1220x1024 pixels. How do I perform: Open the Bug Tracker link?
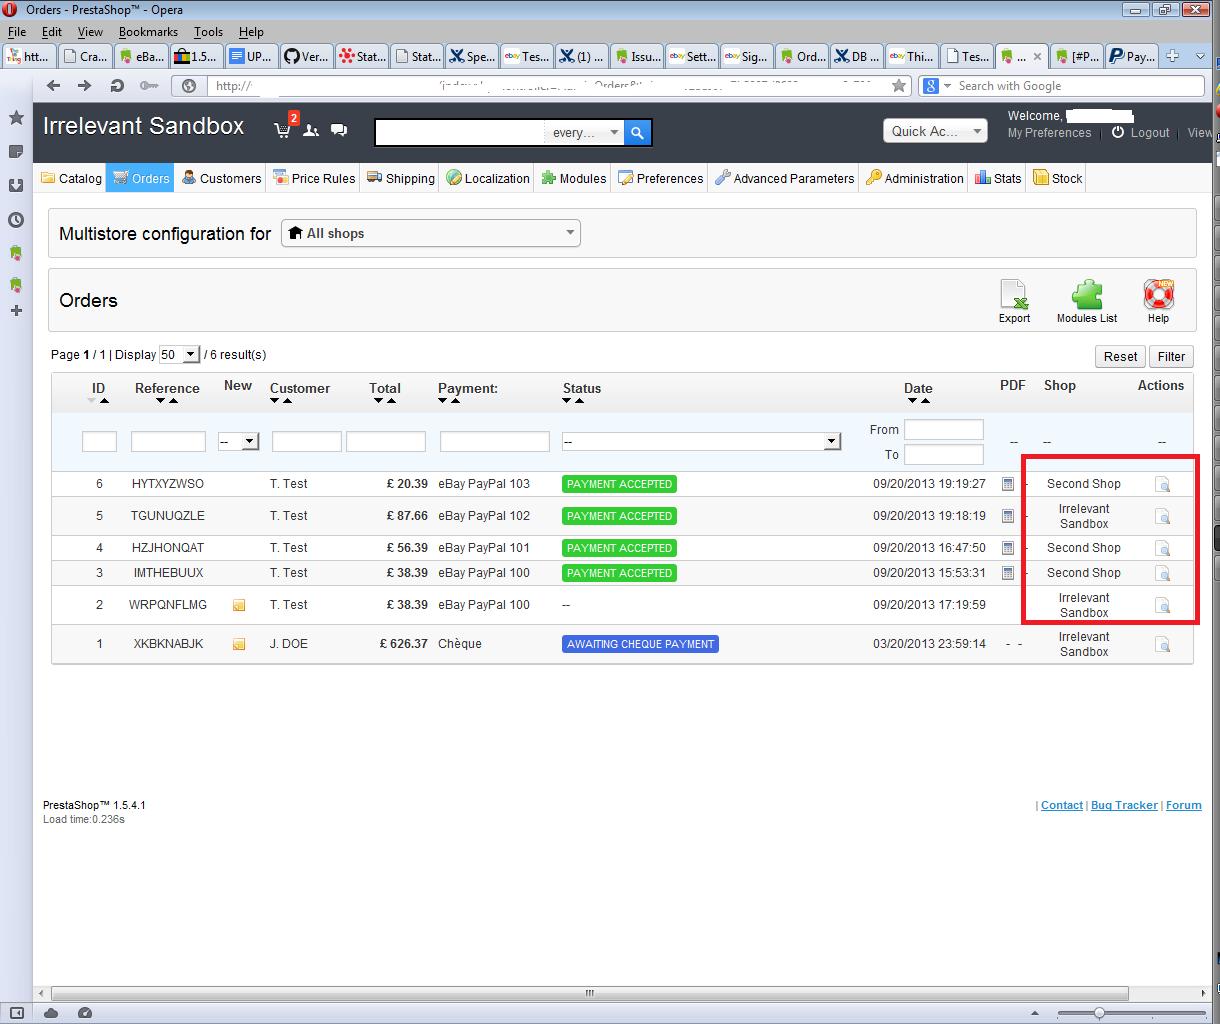[x=1124, y=805]
